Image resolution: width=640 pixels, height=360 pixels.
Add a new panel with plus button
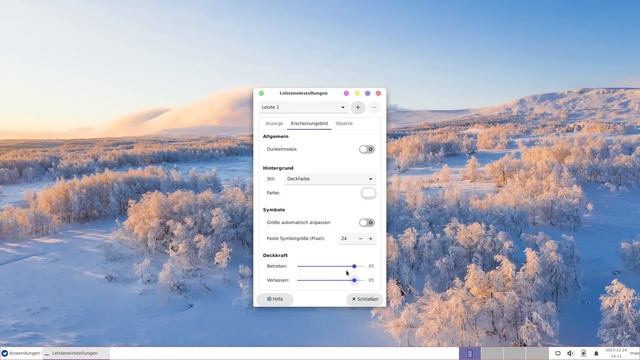tap(358, 107)
